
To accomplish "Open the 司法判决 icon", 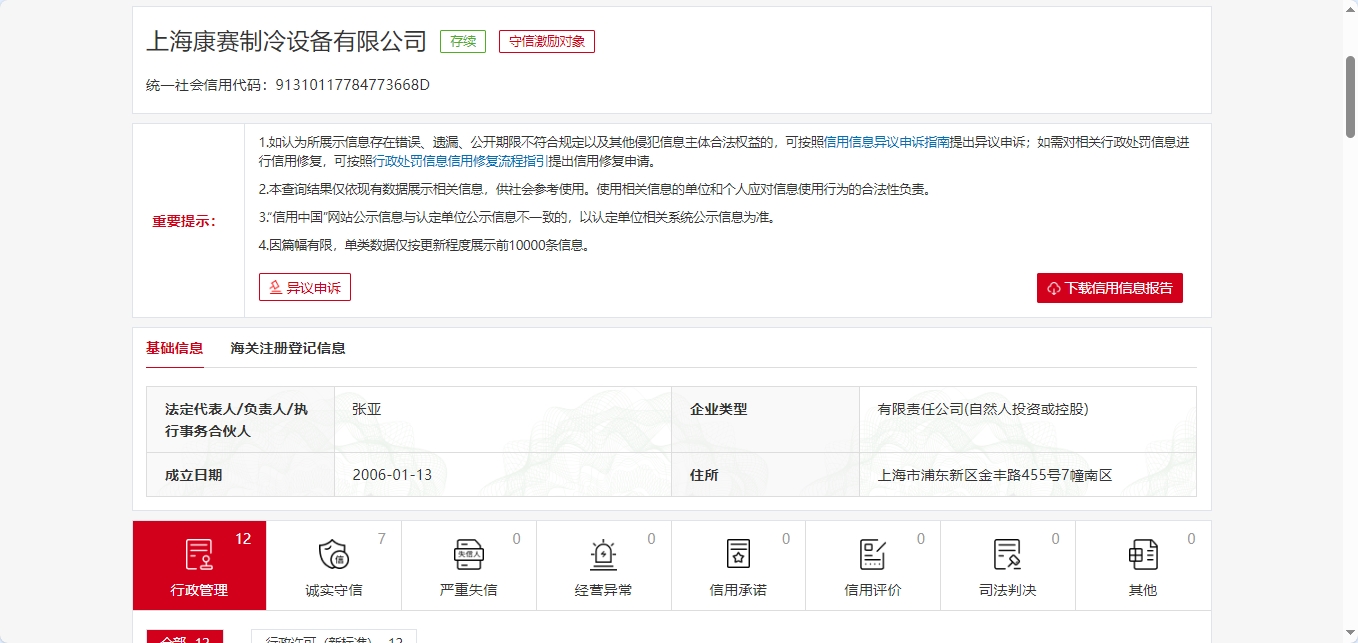I will click(1007, 554).
